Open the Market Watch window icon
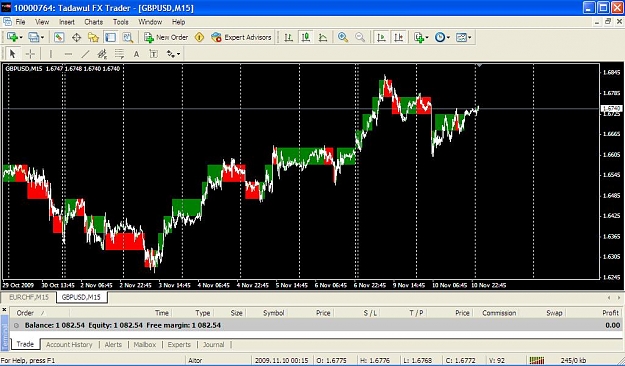The width and height of the screenshot is (625, 366). [59, 37]
